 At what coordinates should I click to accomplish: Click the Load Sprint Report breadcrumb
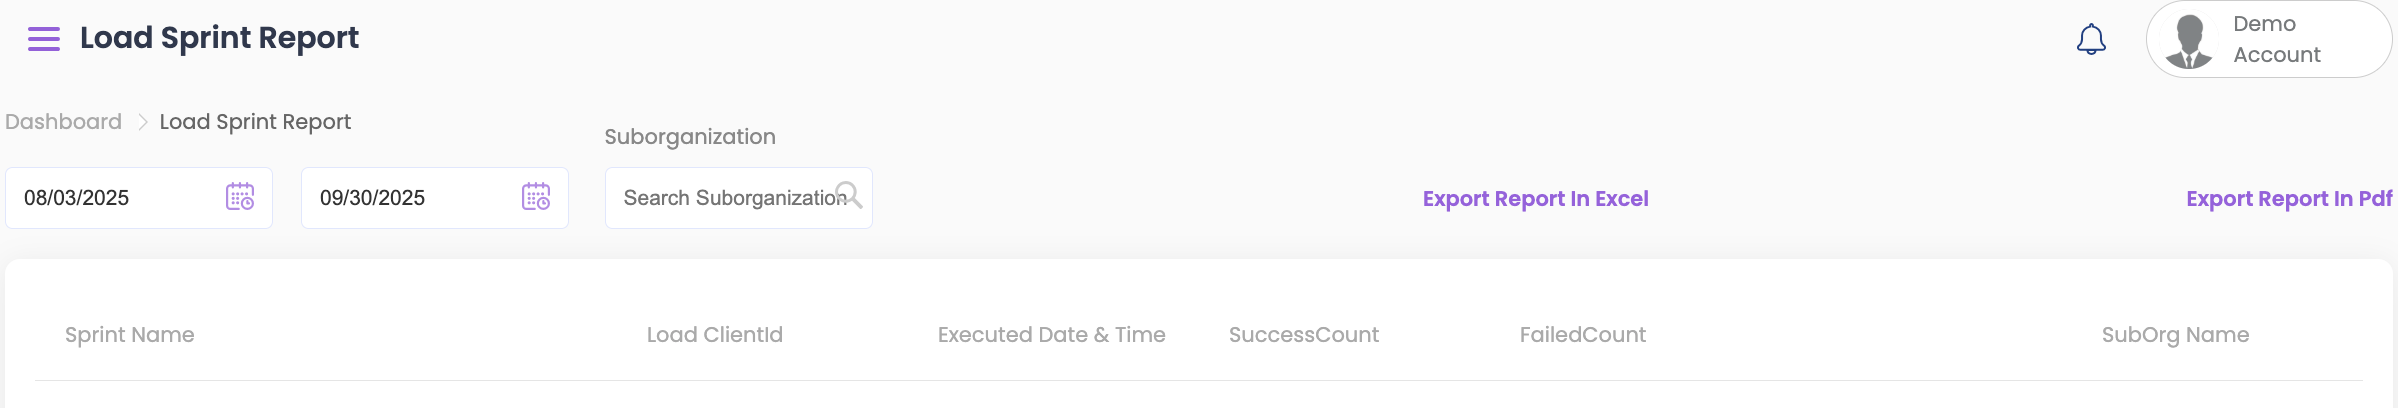click(x=255, y=122)
